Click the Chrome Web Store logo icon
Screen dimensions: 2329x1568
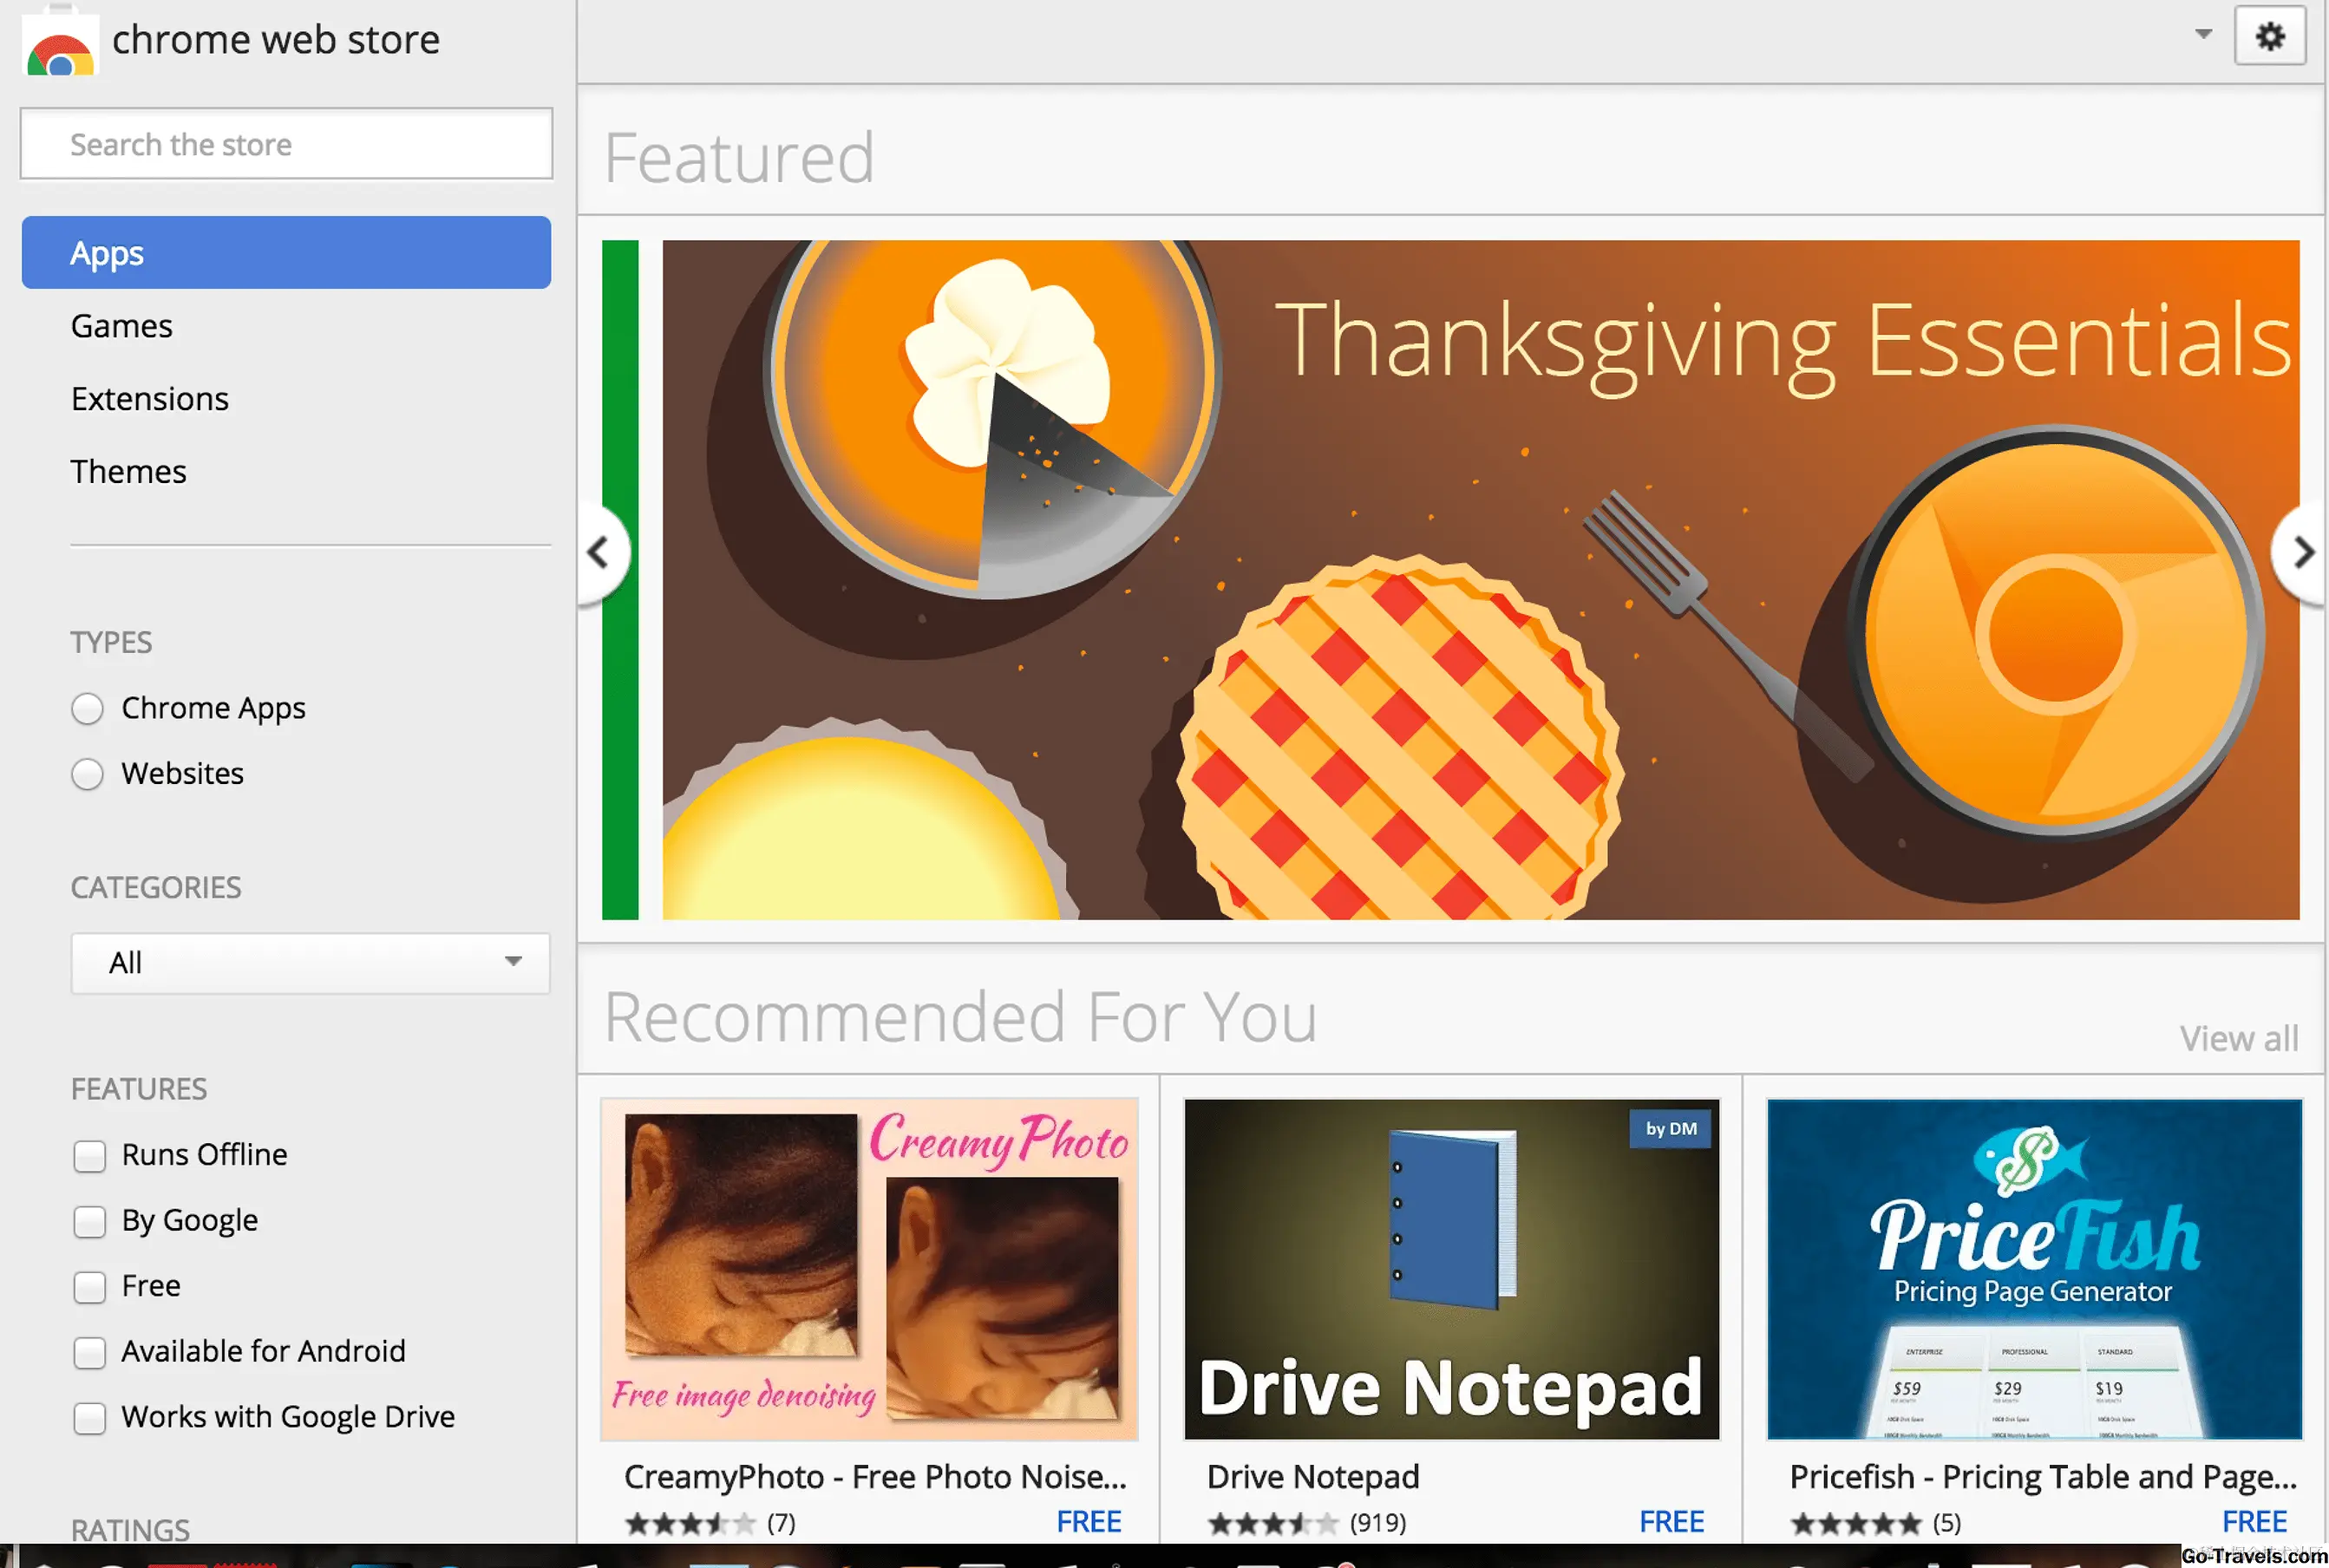(60, 45)
